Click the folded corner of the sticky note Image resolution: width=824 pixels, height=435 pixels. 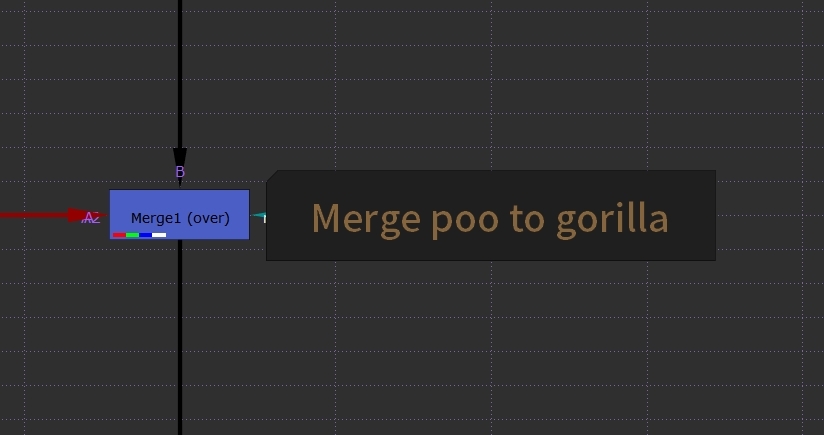coord(272,175)
